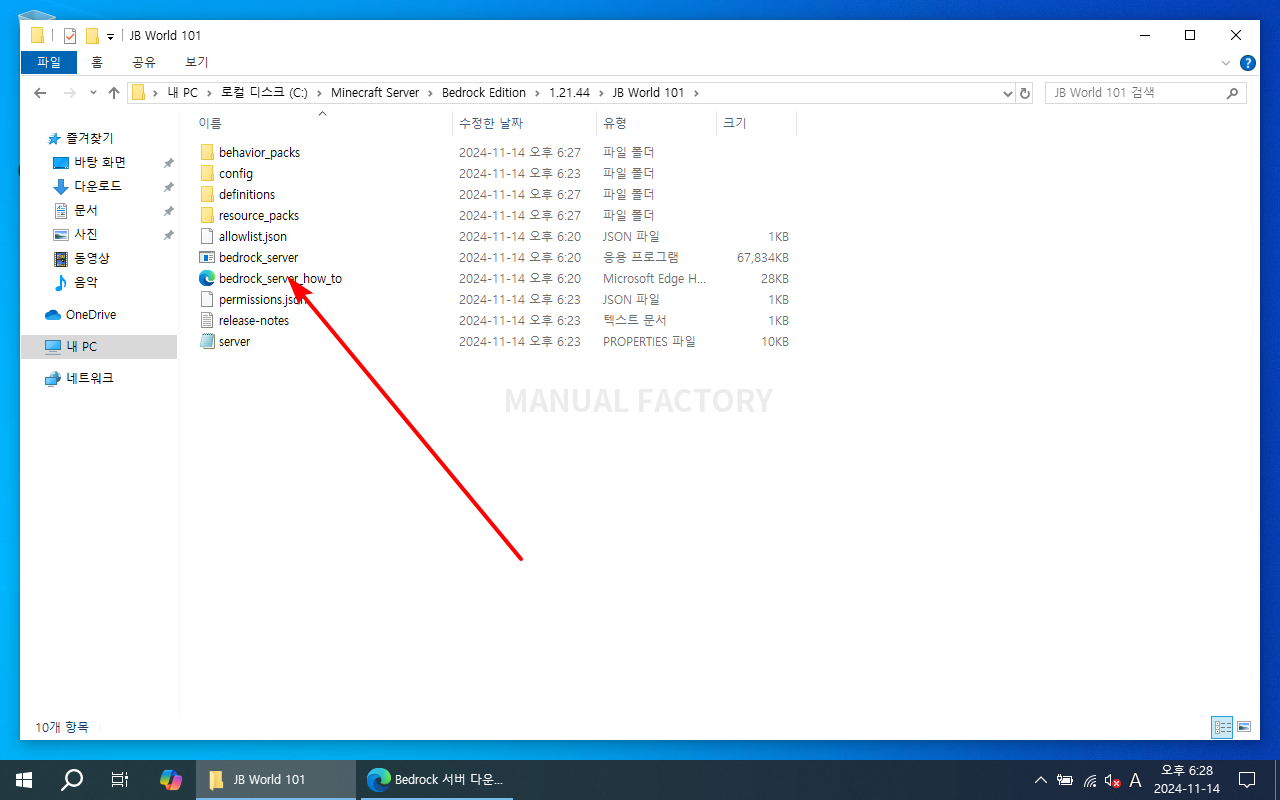Open 문서 in the navigation pane
The width and height of the screenshot is (1280, 800).
click(x=86, y=210)
